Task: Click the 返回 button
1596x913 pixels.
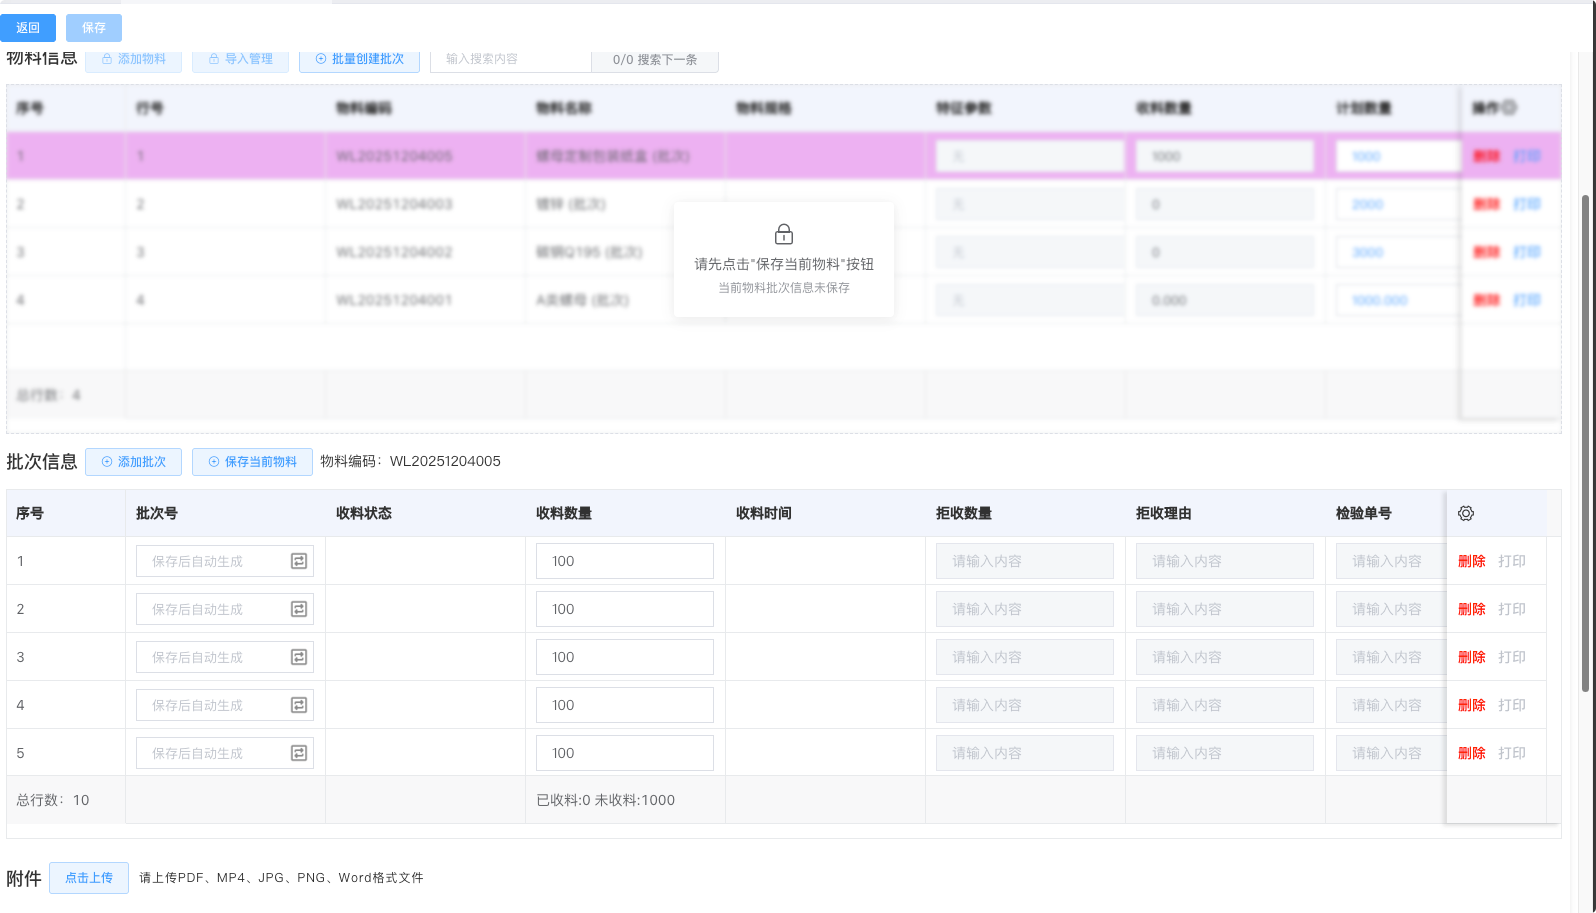Action: pyautogui.click(x=28, y=28)
